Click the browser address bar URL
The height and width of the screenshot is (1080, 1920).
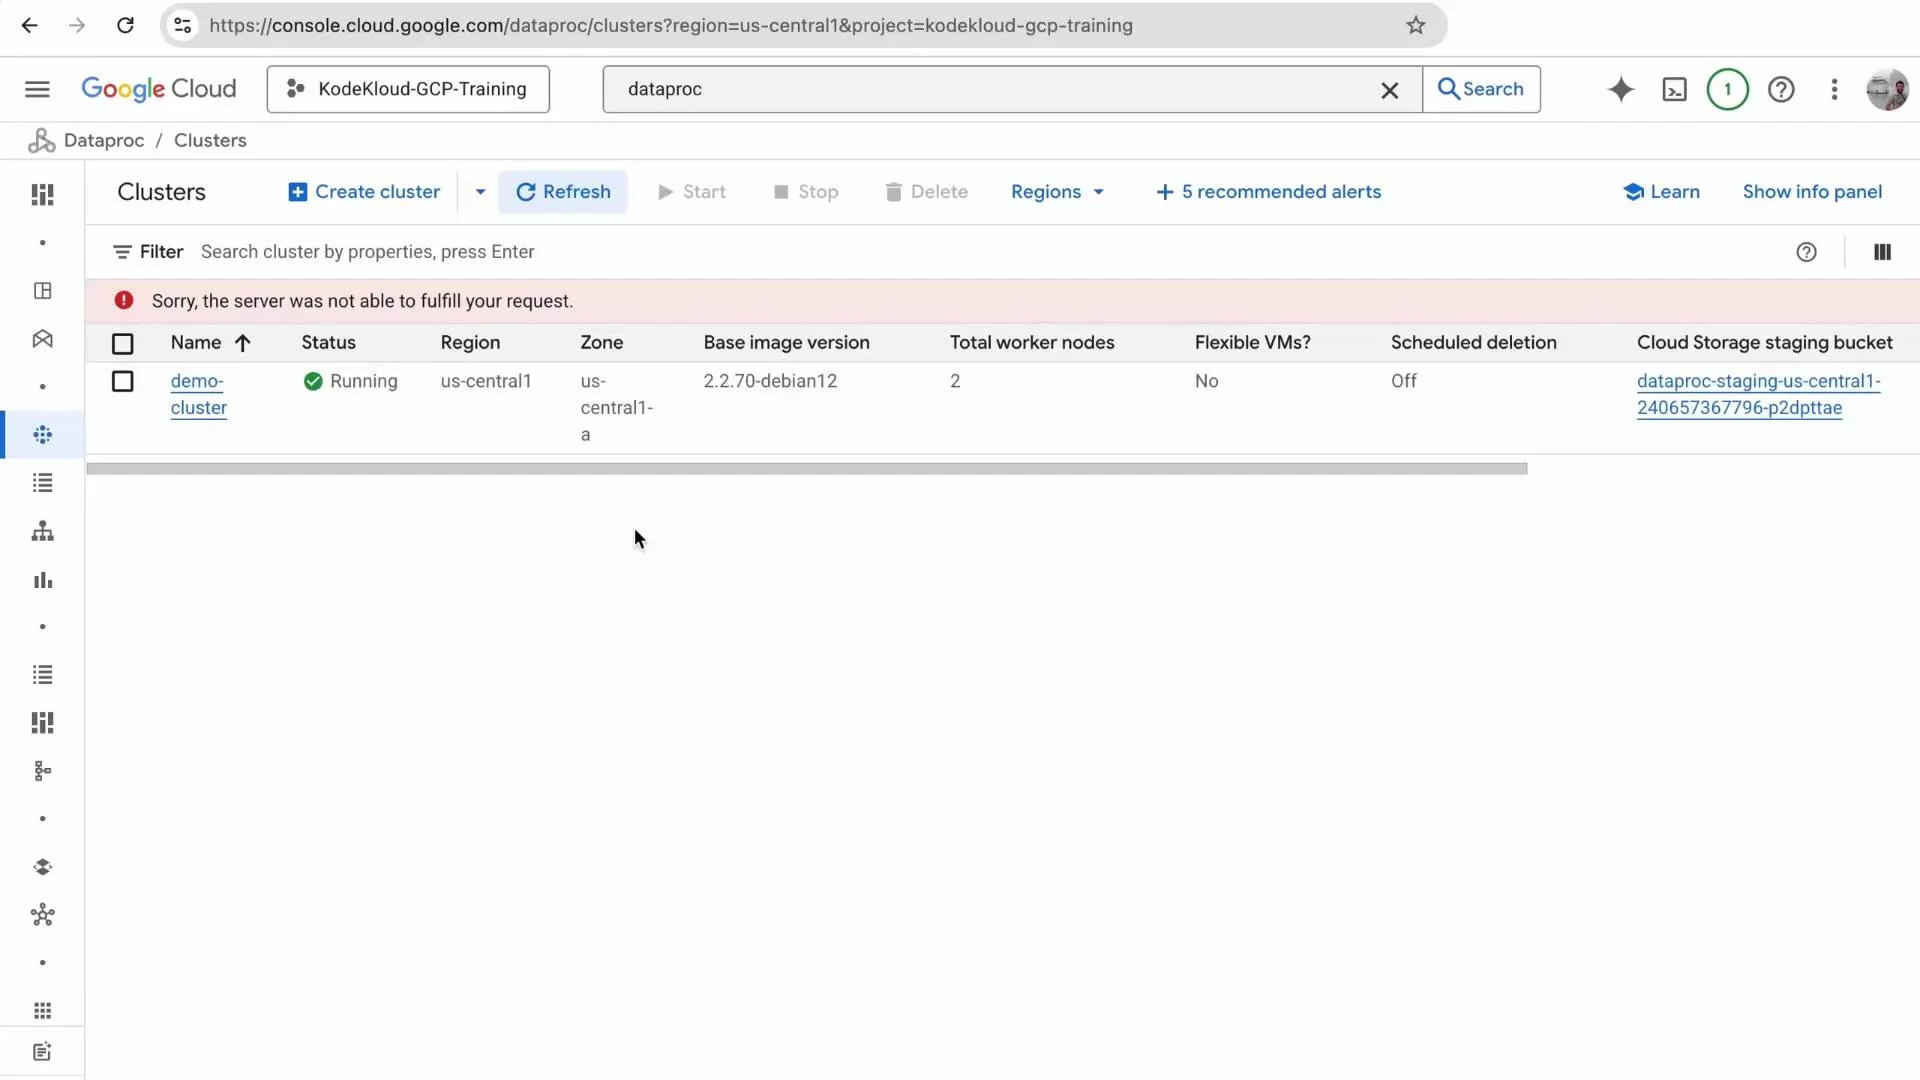tap(671, 26)
